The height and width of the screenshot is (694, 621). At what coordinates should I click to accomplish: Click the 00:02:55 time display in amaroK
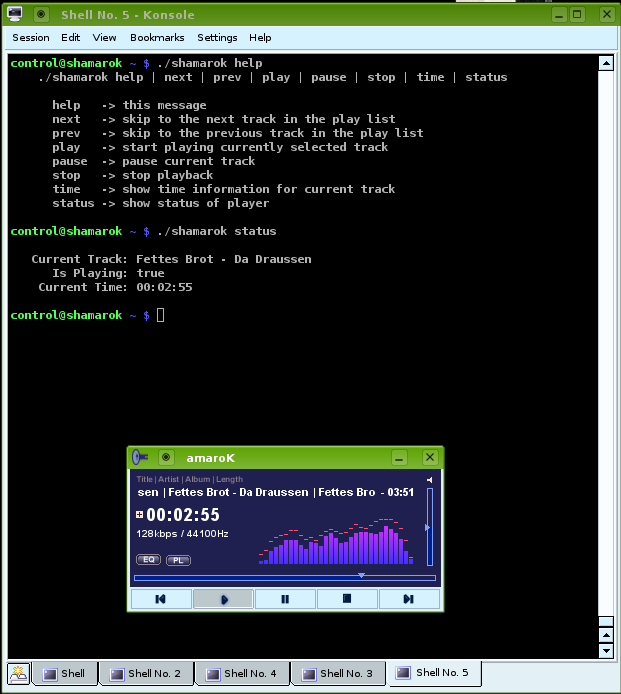click(x=183, y=515)
